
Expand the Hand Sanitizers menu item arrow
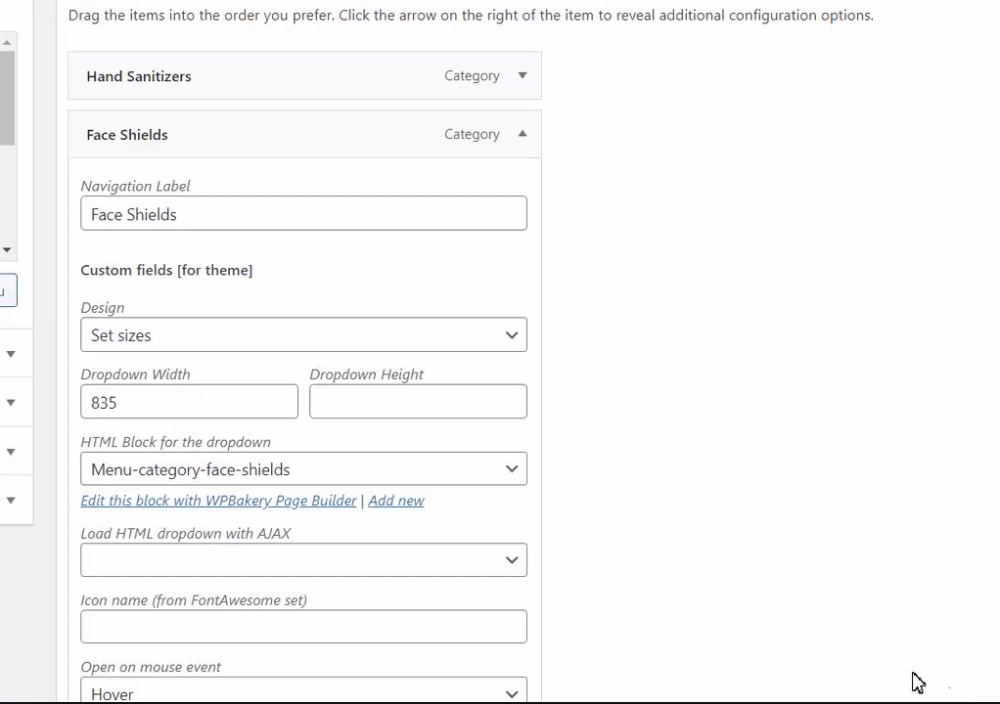point(522,76)
